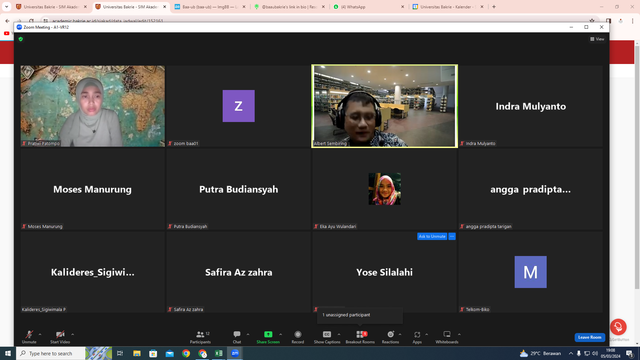
Task: Expand arrow beside Apps
Action: tap(427, 334)
